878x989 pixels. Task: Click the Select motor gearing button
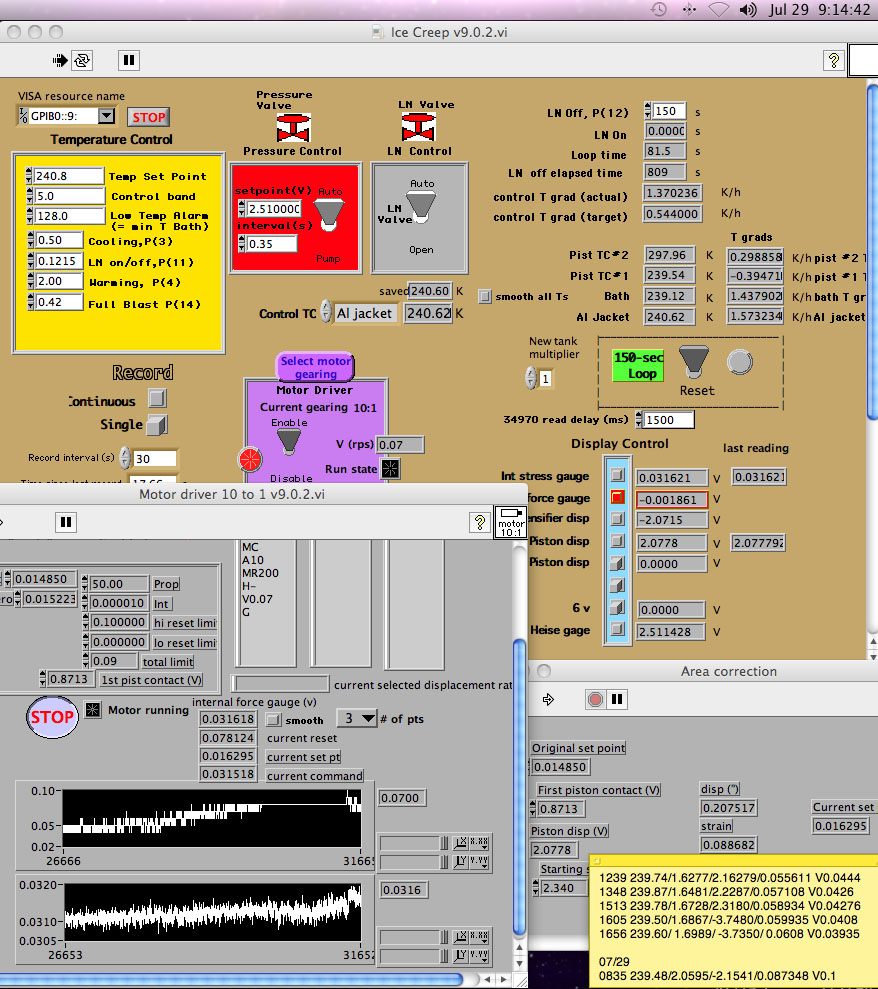(315, 367)
